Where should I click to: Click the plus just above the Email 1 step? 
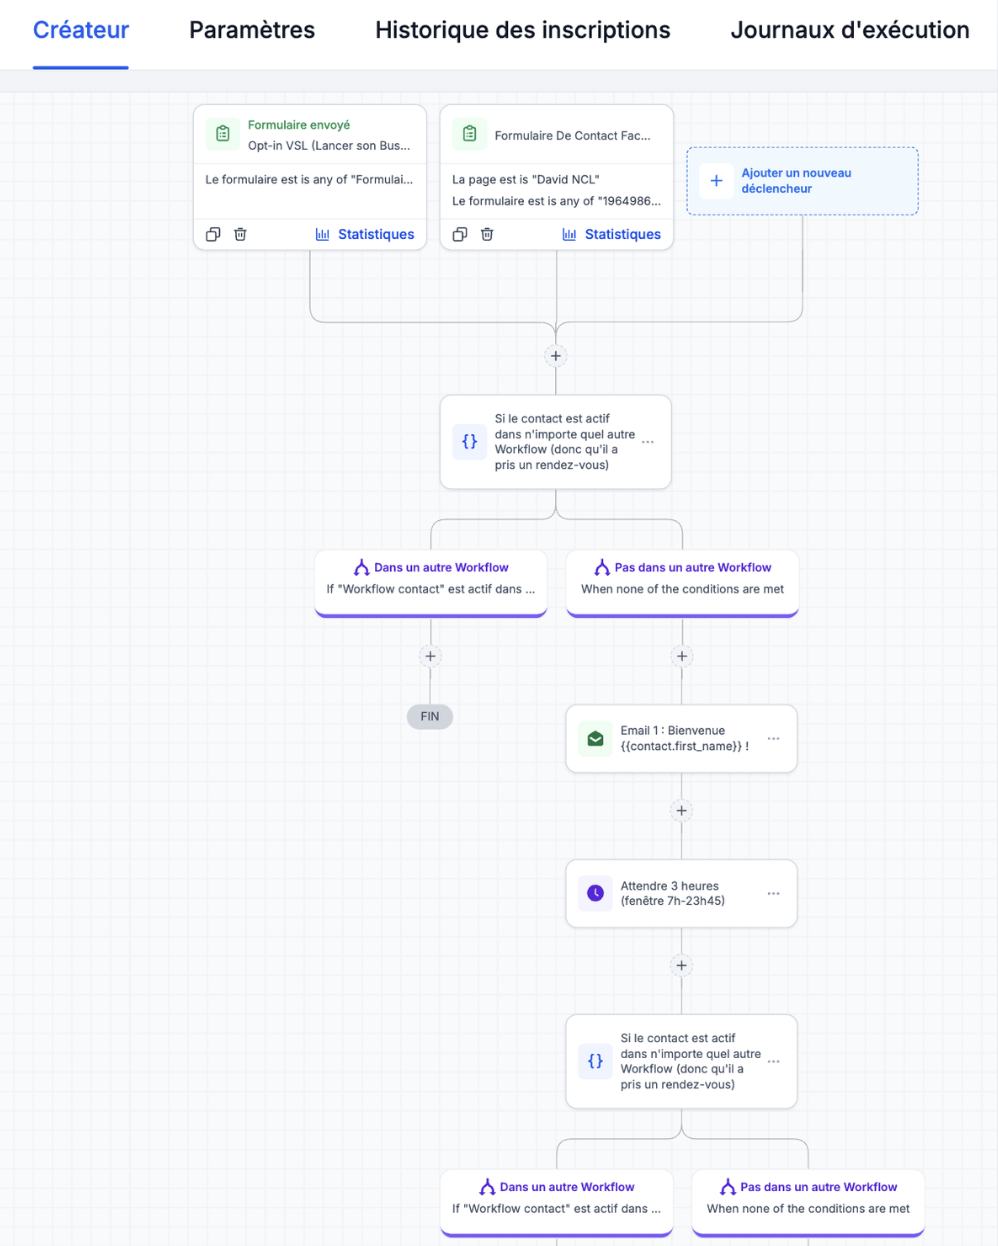(682, 656)
